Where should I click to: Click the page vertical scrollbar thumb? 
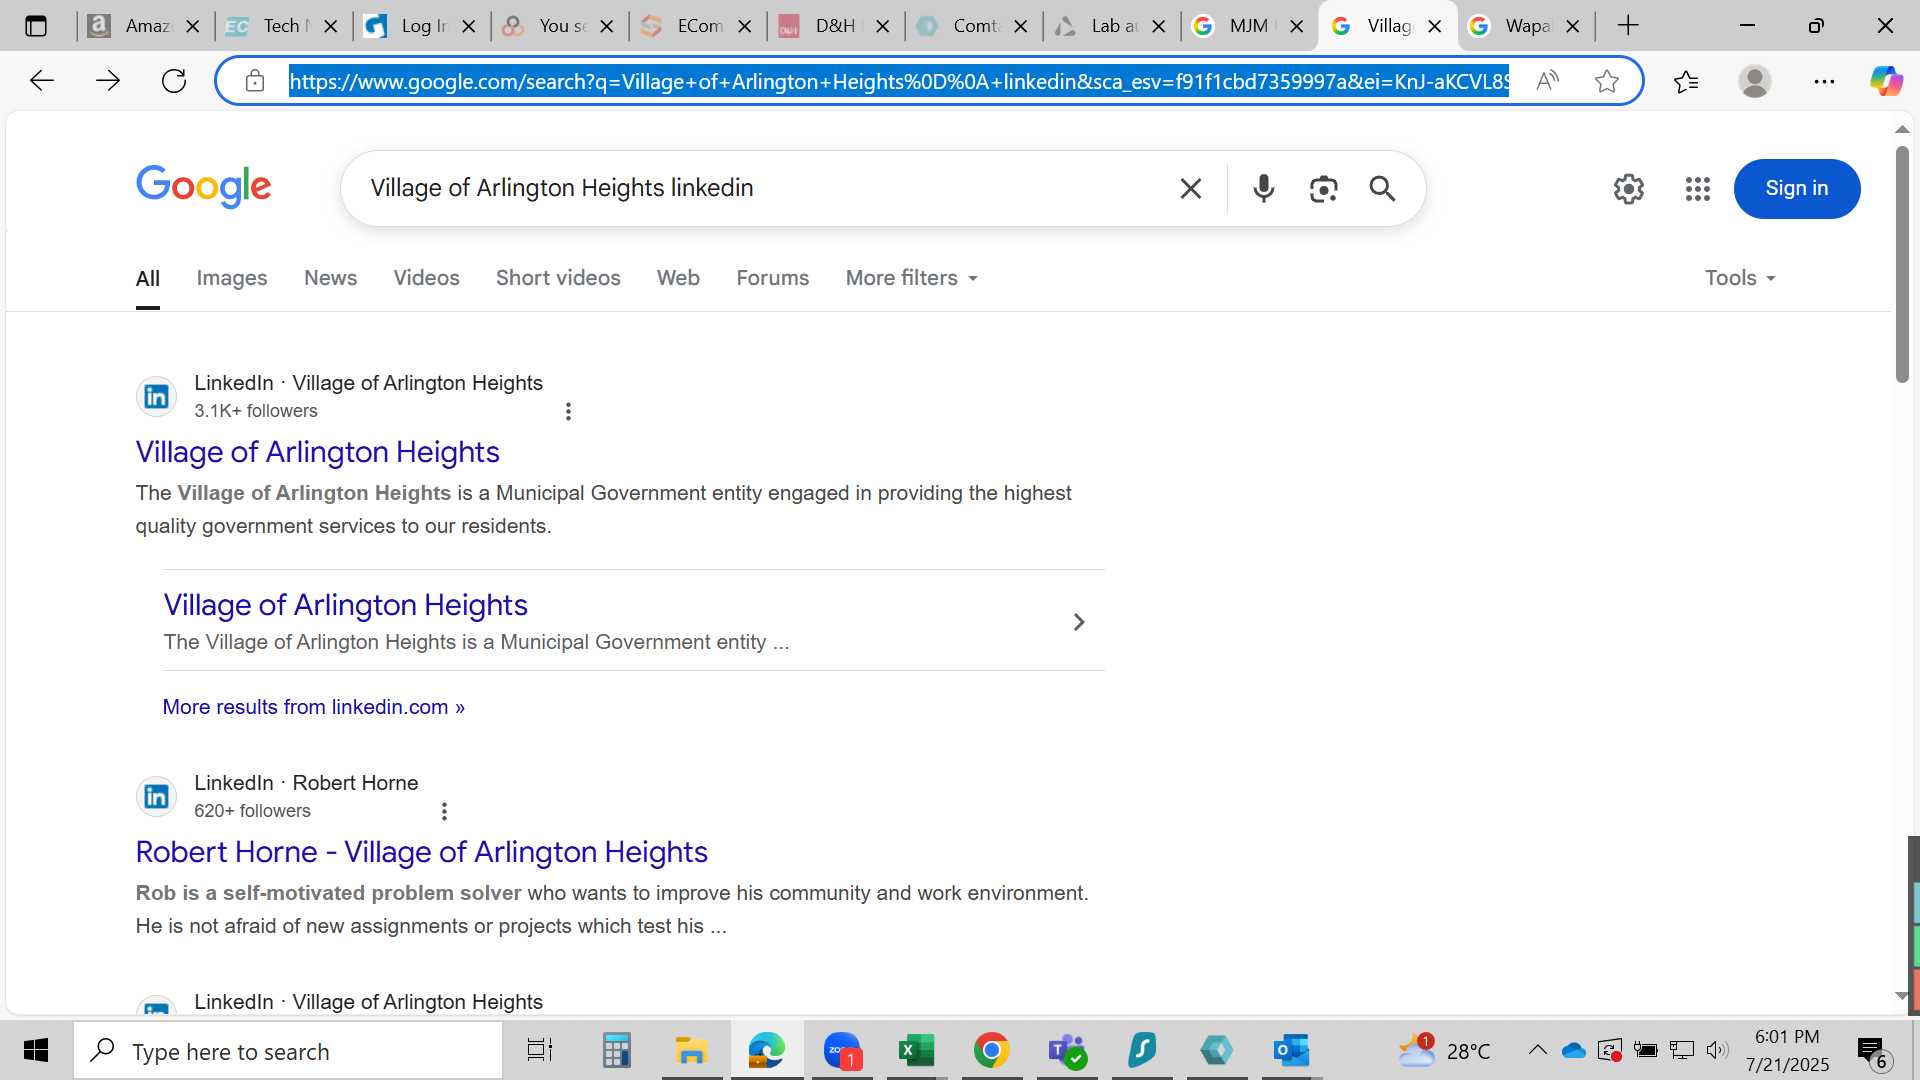(1902, 264)
